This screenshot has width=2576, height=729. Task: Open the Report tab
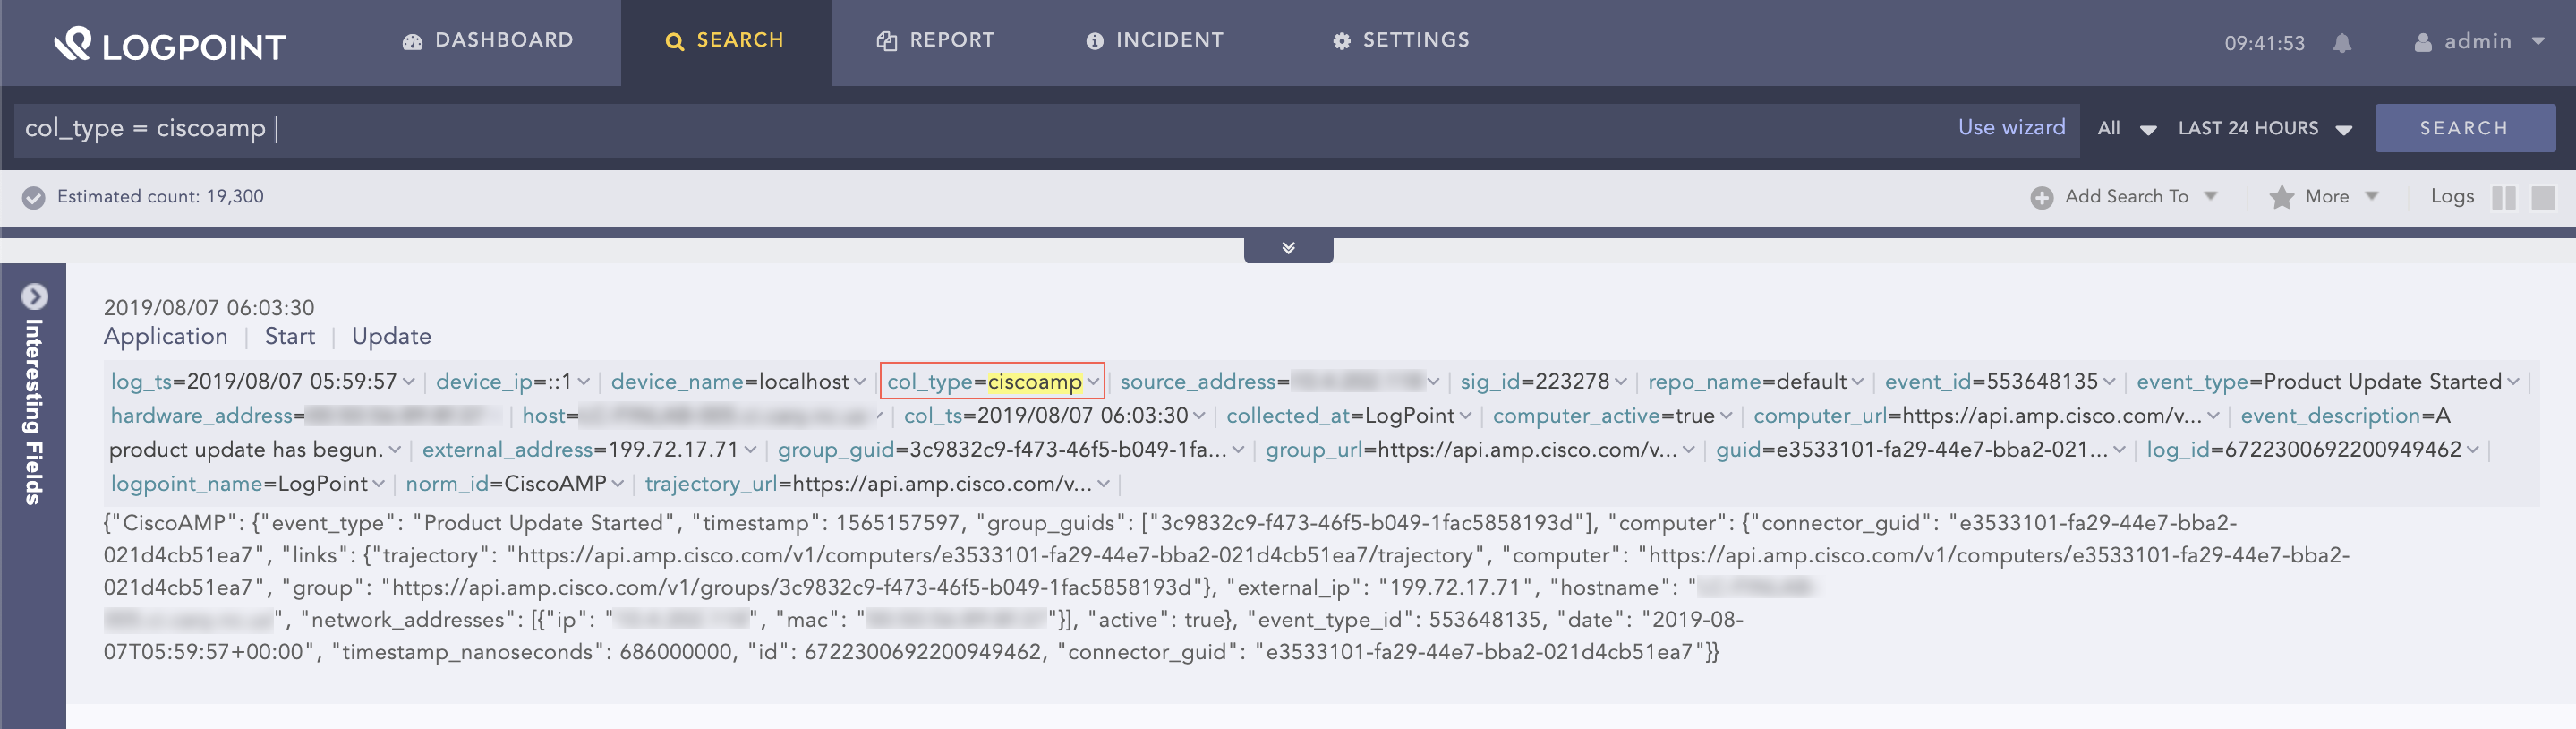(x=935, y=40)
